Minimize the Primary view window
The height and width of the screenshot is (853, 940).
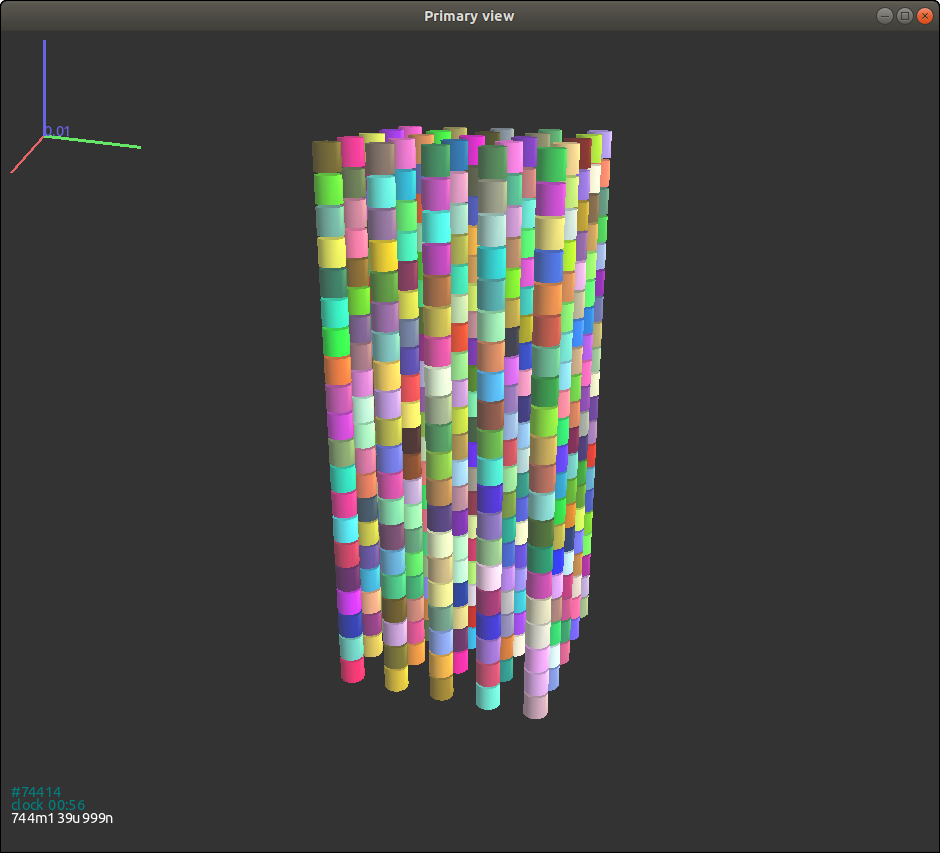pos(885,15)
